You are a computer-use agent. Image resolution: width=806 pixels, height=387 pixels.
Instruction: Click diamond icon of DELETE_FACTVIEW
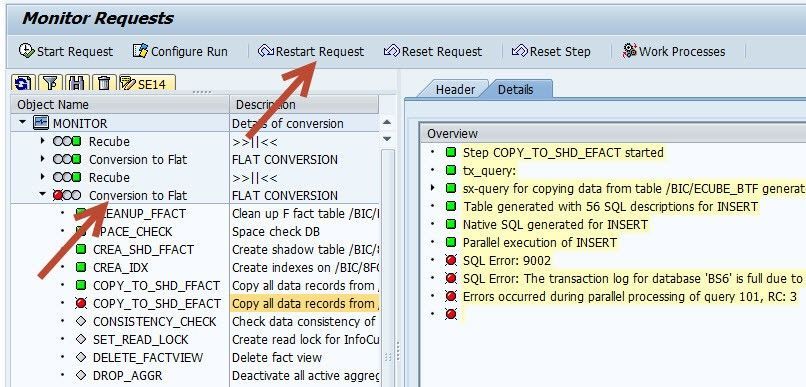pos(81,358)
